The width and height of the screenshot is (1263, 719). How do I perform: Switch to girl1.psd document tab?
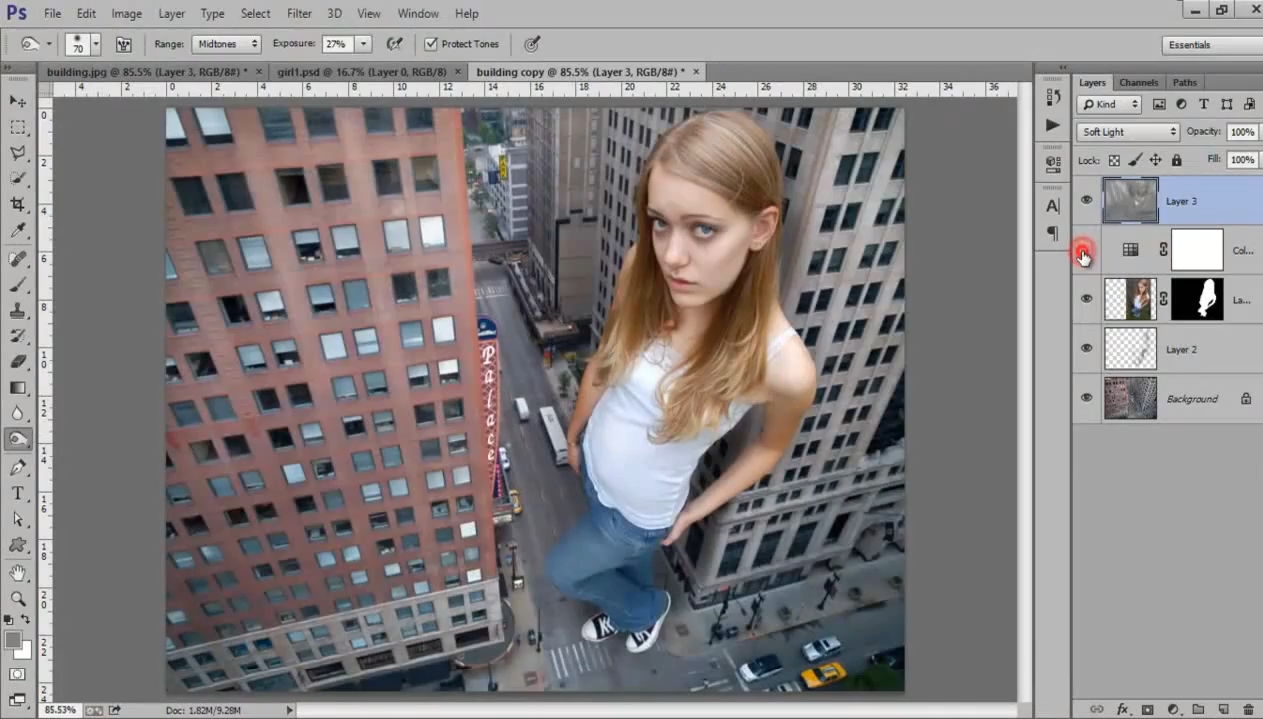362,72
